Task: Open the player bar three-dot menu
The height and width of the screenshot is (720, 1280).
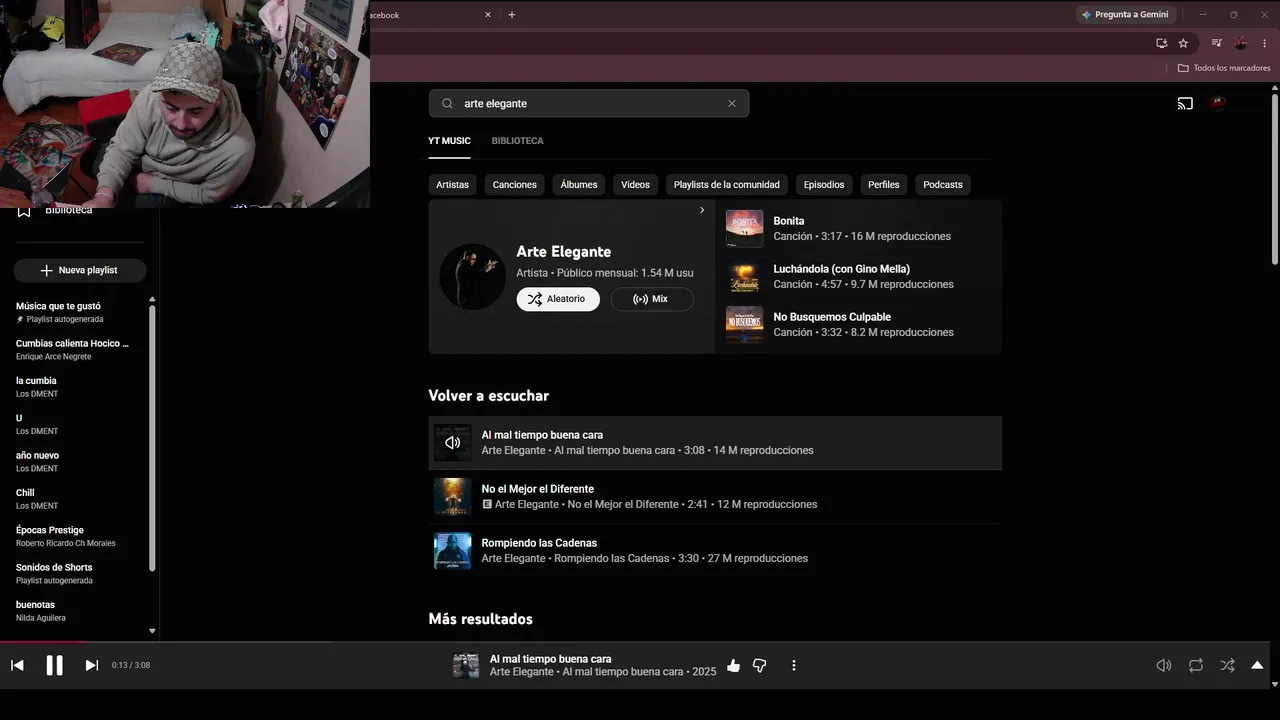Action: pyautogui.click(x=794, y=665)
